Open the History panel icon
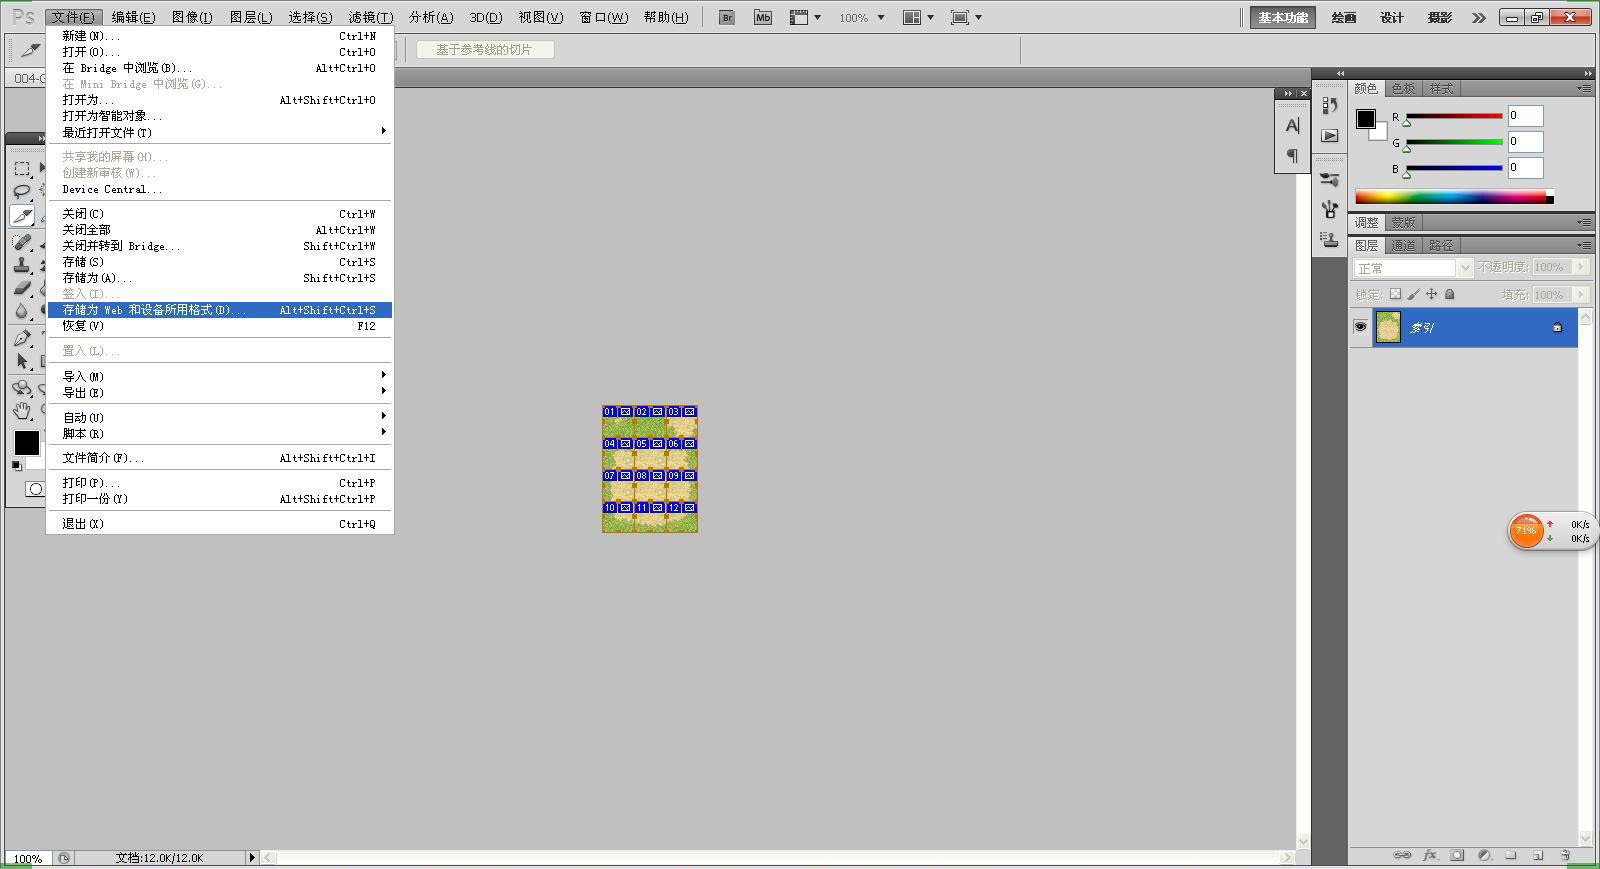This screenshot has width=1600, height=869. pos(1329,105)
